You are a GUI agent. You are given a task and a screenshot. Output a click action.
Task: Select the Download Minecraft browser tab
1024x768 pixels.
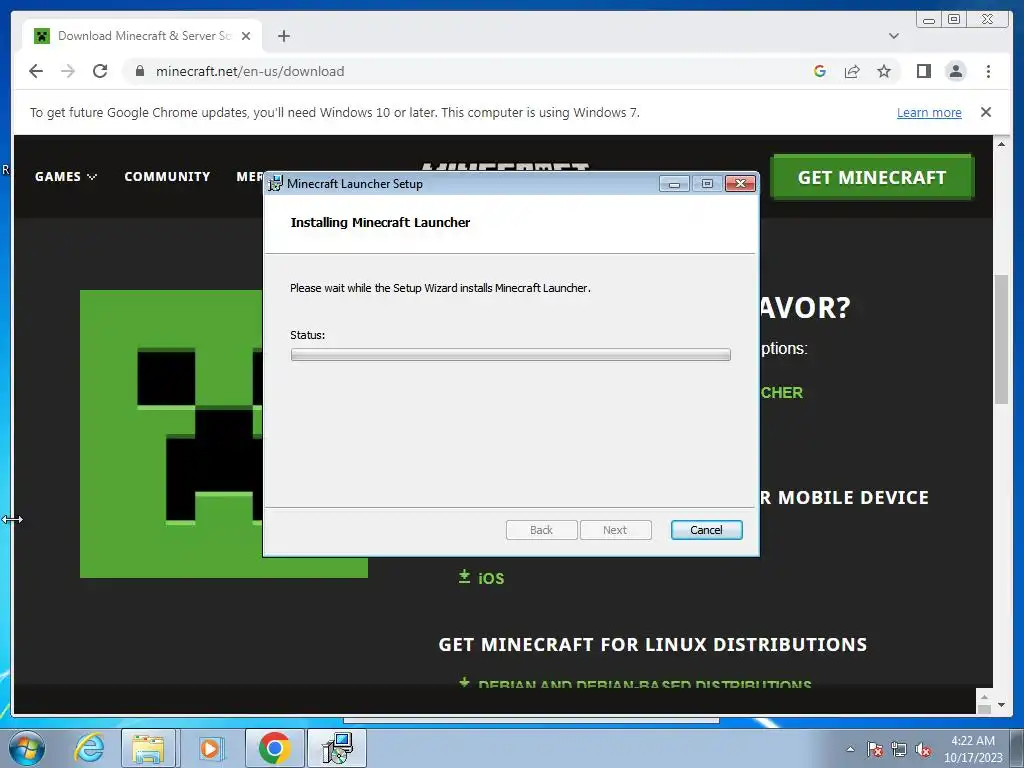tap(142, 36)
